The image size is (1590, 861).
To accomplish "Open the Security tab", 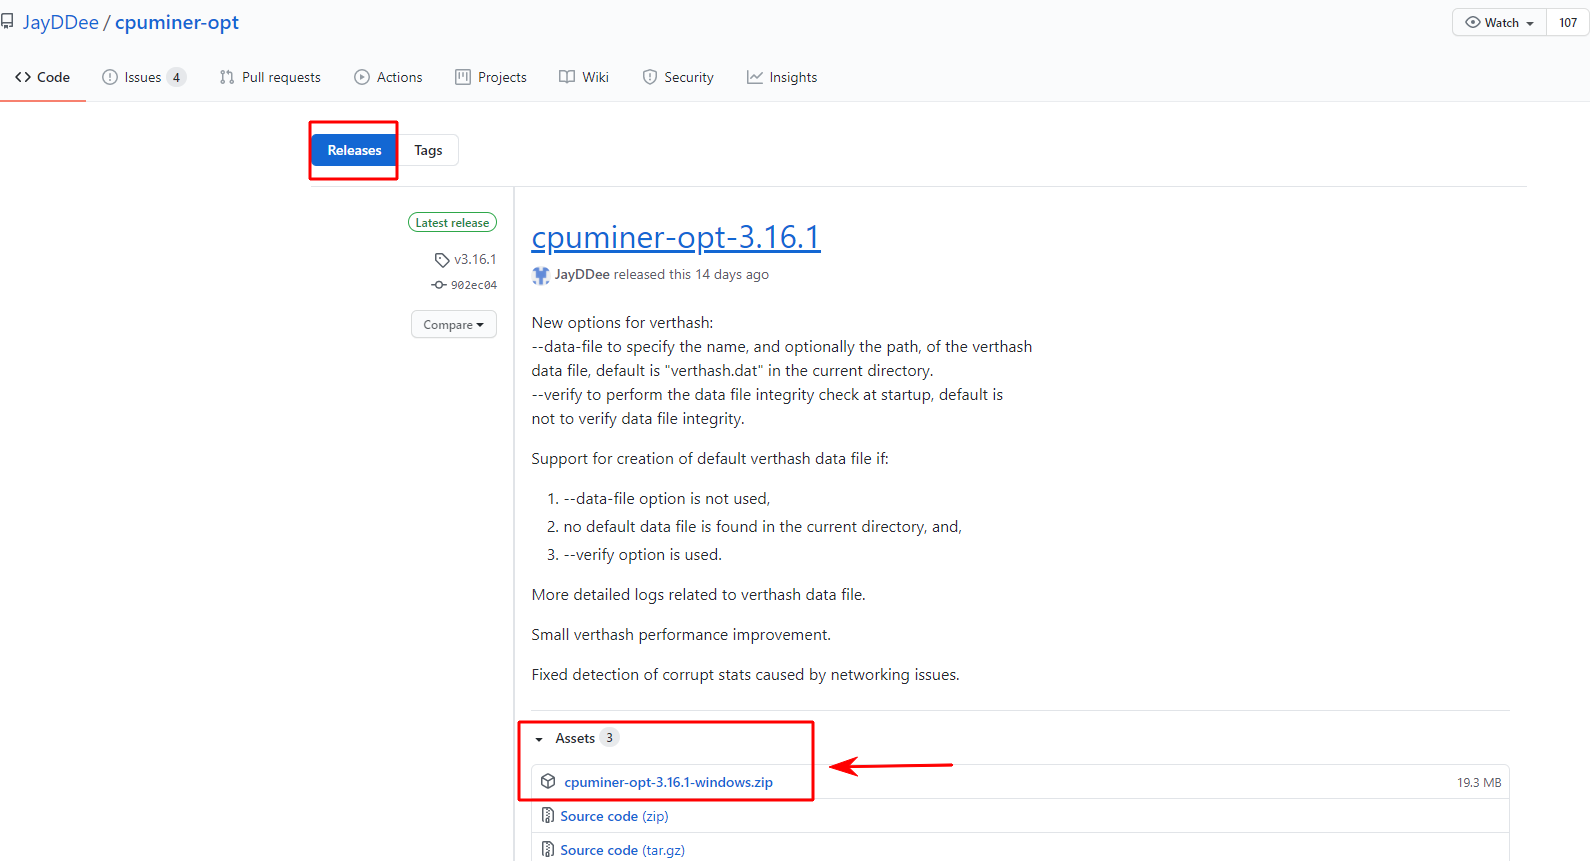I will (678, 77).
